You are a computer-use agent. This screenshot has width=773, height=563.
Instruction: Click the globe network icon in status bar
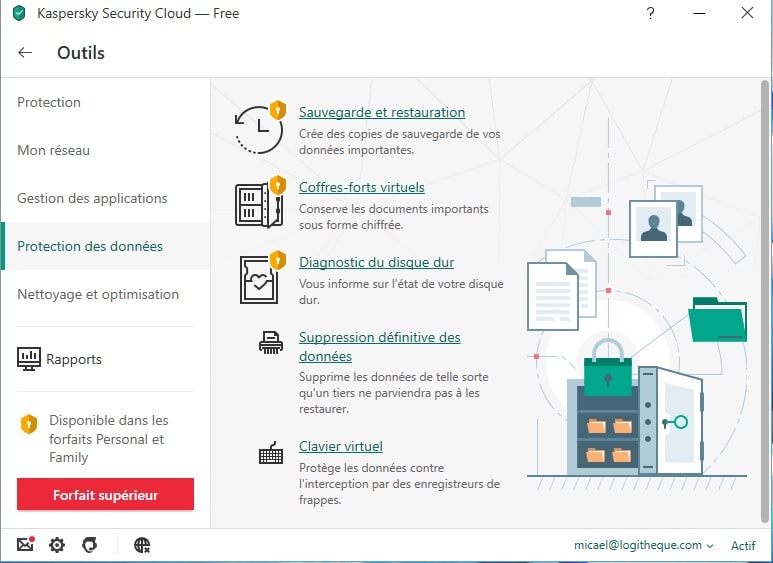point(142,545)
